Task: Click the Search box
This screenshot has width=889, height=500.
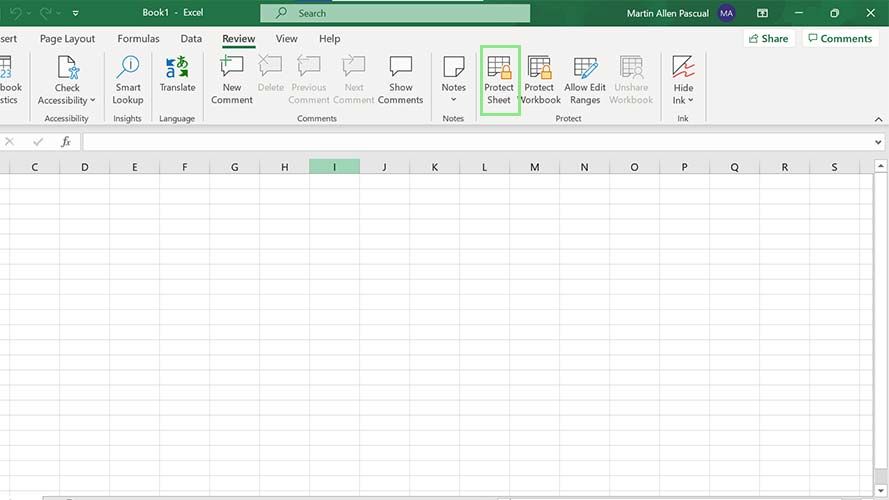Action: tap(395, 13)
